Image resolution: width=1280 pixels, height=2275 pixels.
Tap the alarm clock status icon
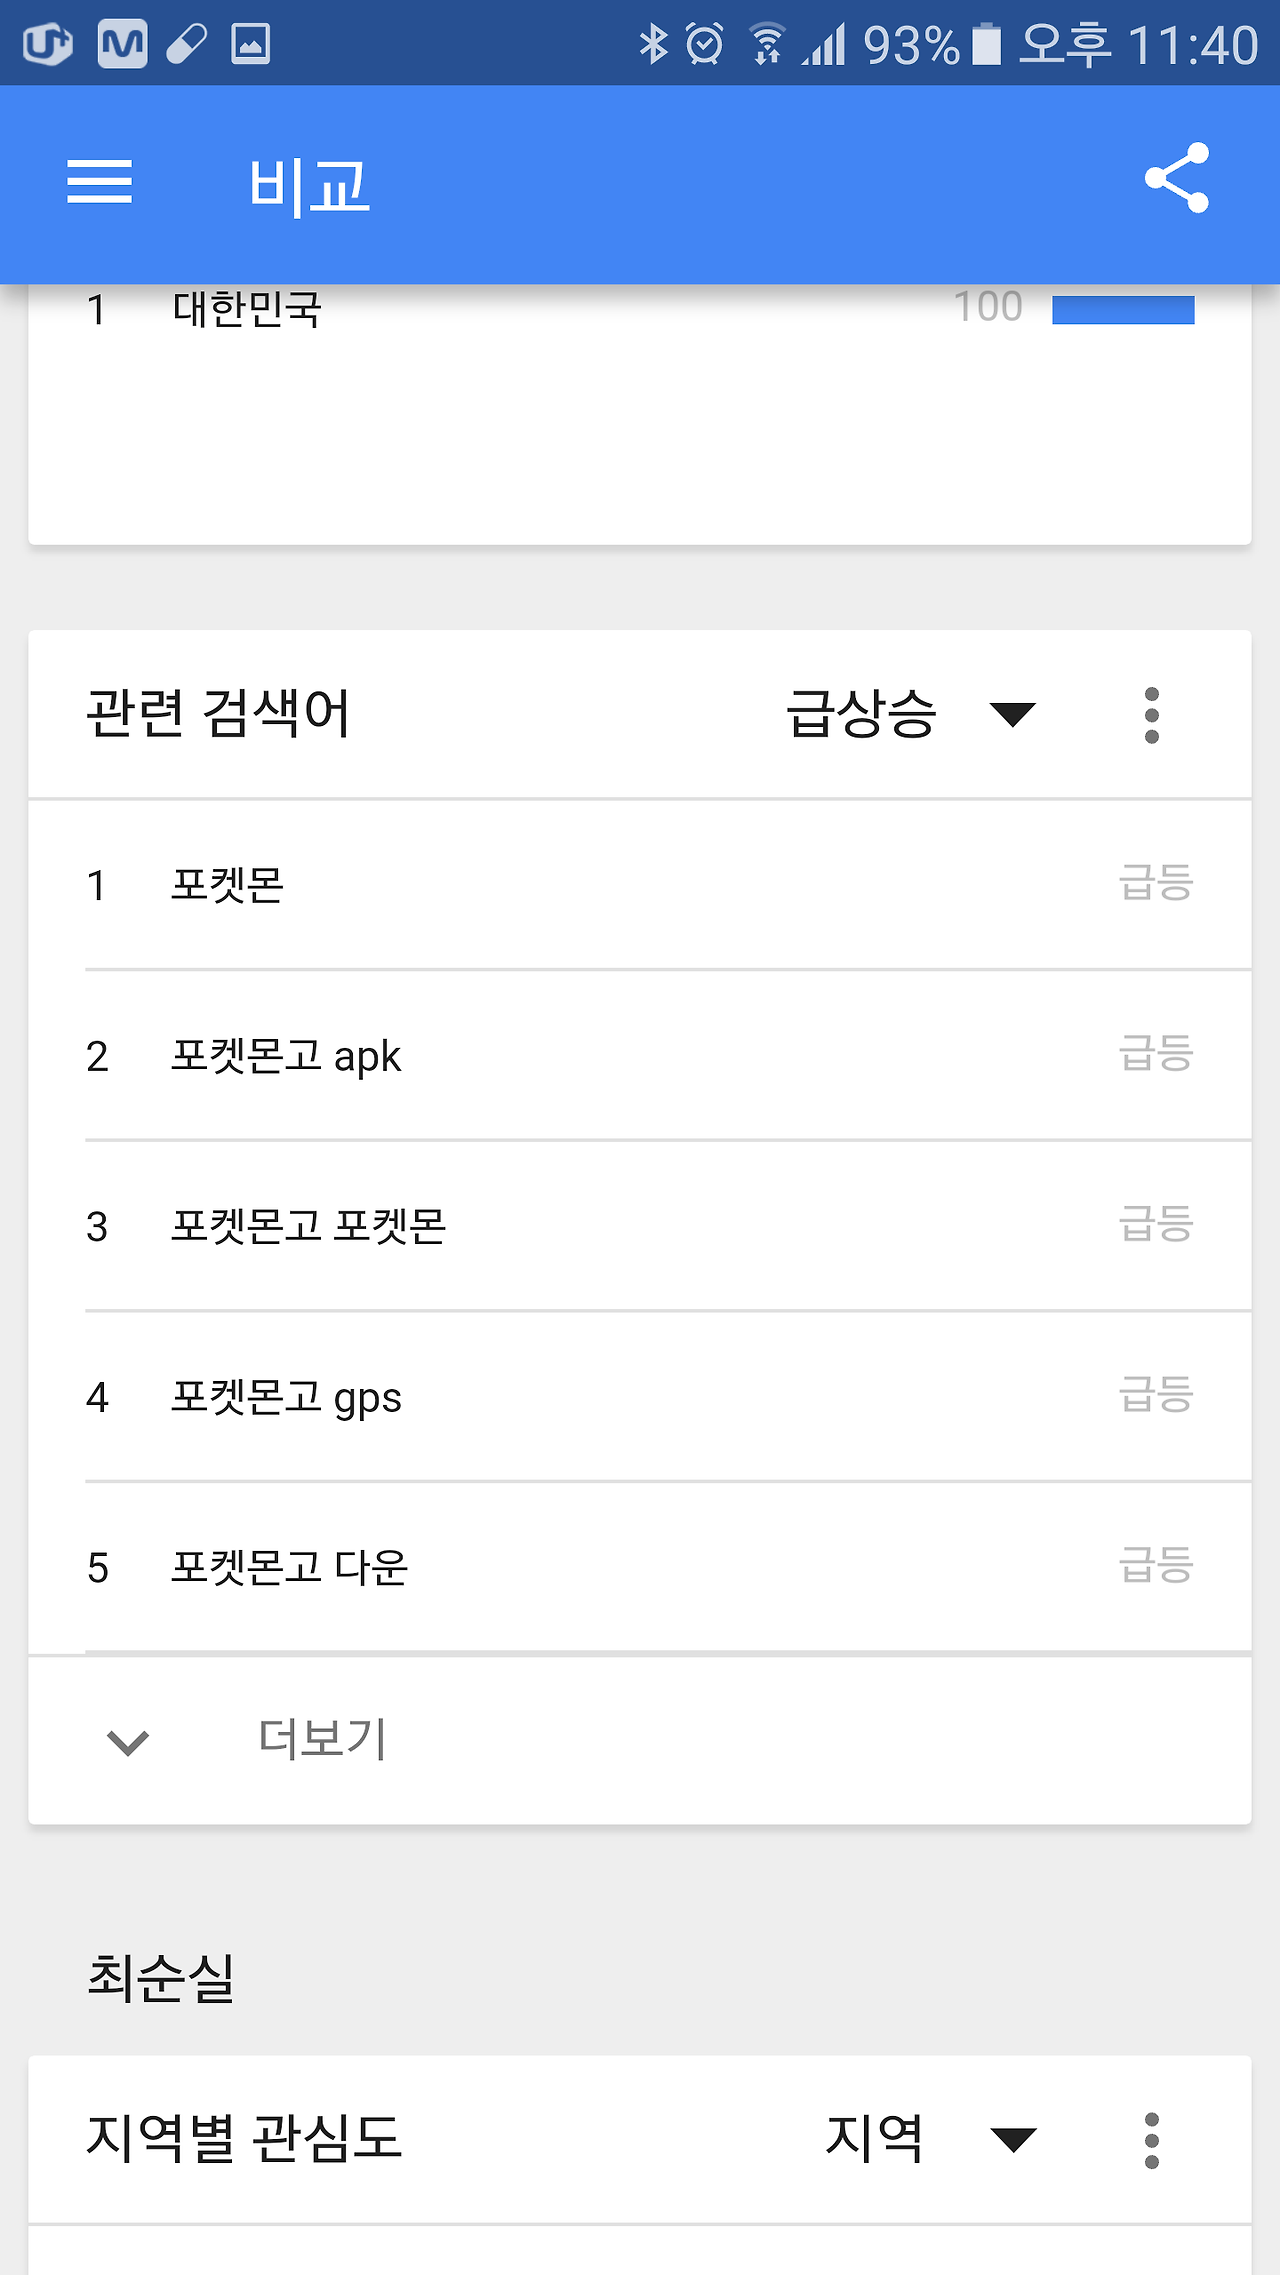705,44
